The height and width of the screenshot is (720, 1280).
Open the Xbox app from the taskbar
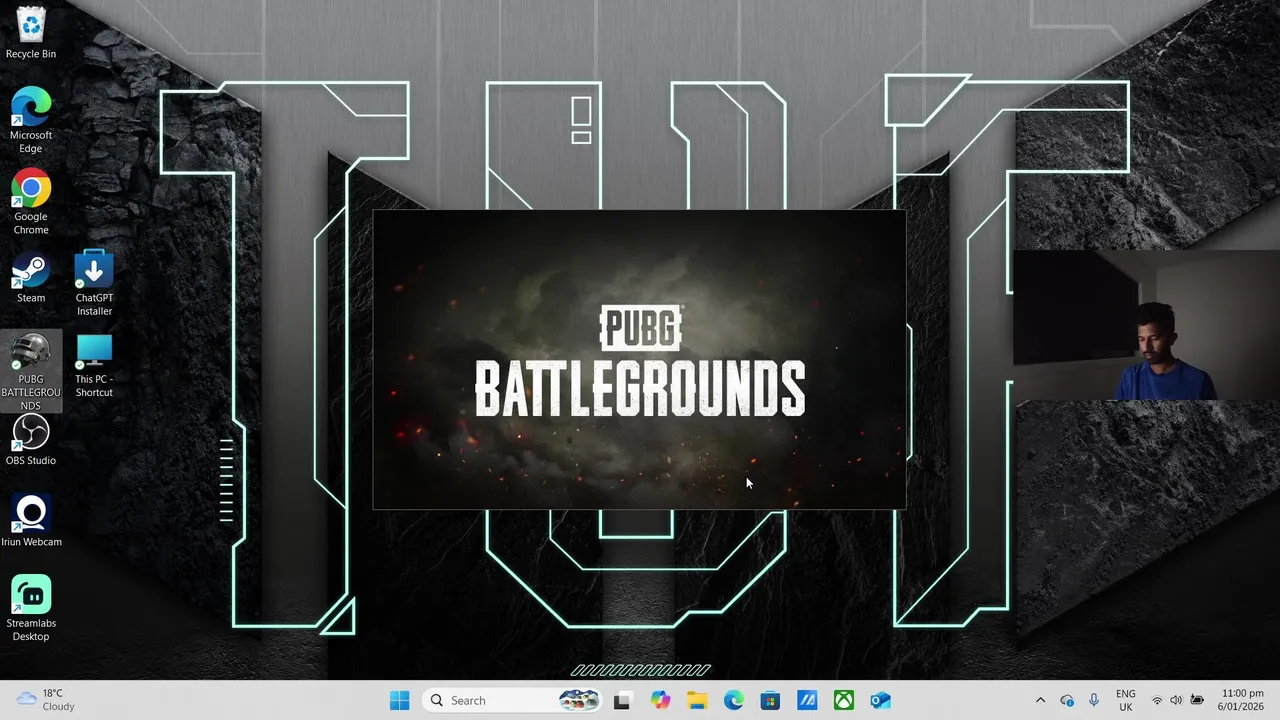click(844, 700)
